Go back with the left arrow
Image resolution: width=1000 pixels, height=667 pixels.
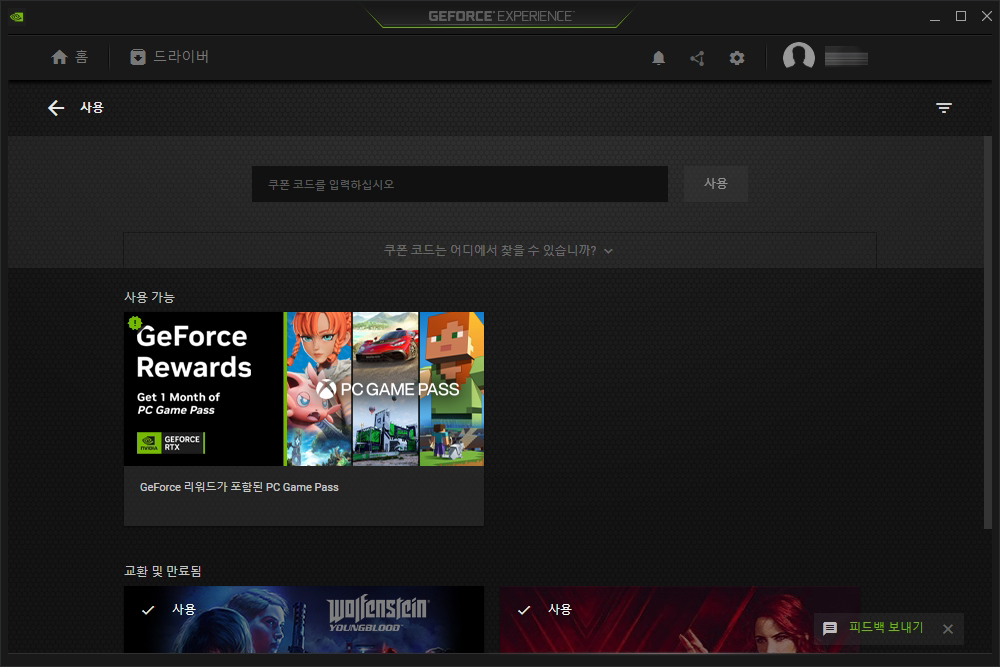point(56,108)
